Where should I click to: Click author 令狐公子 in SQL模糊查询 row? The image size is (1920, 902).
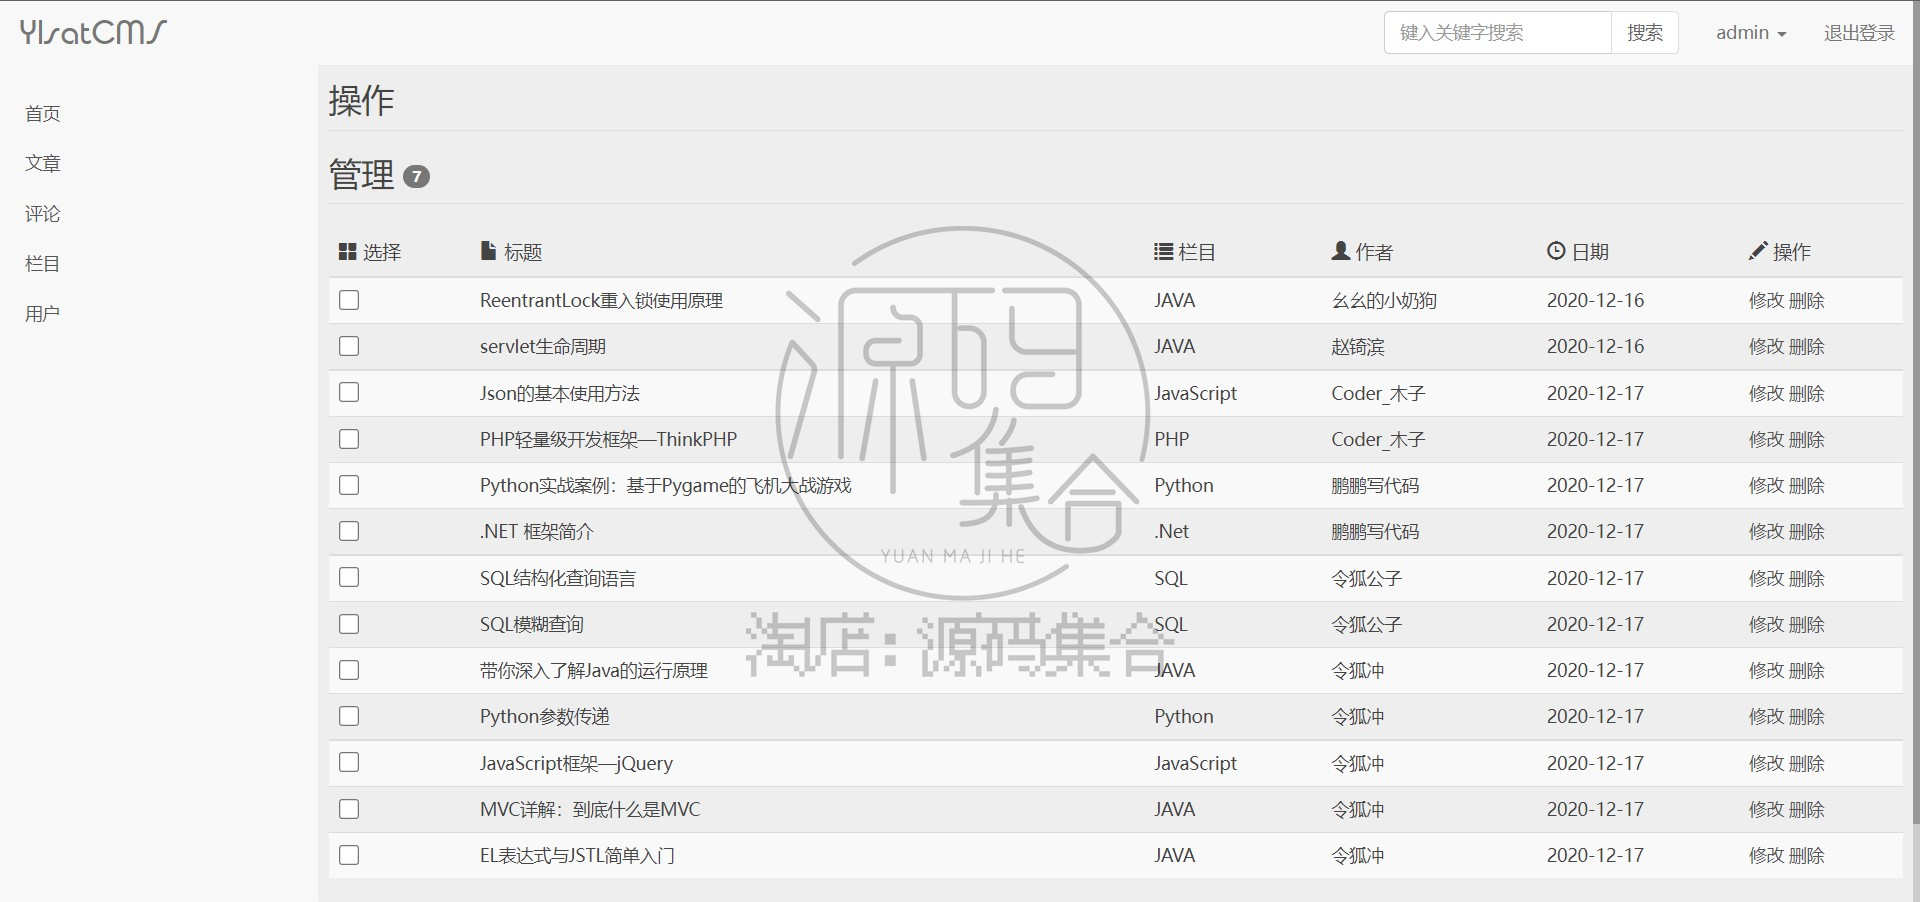[1366, 625]
